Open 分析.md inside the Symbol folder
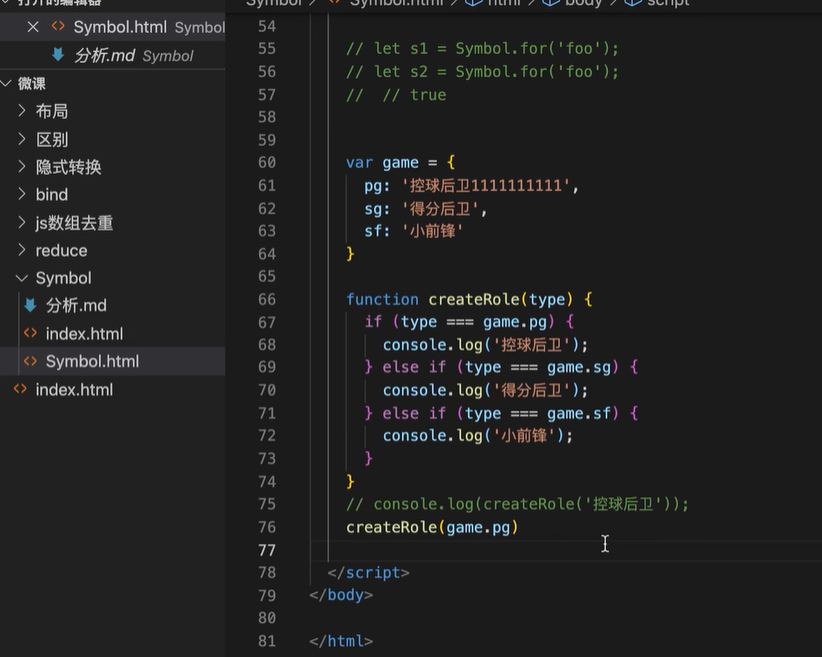This screenshot has width=822, height=657. 76,305
